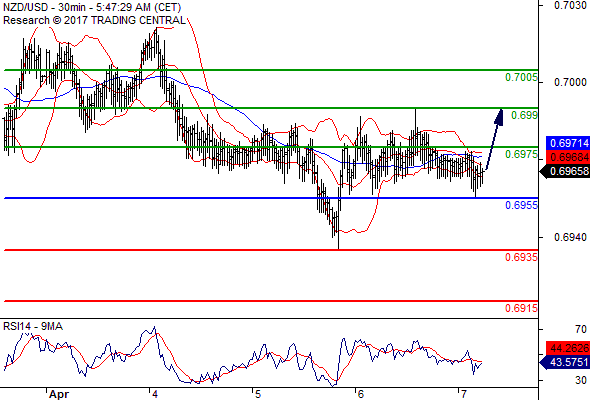Click the day 6 marker on time axis
This screenshot has width=590, height=400.
(x=361, y=394)
